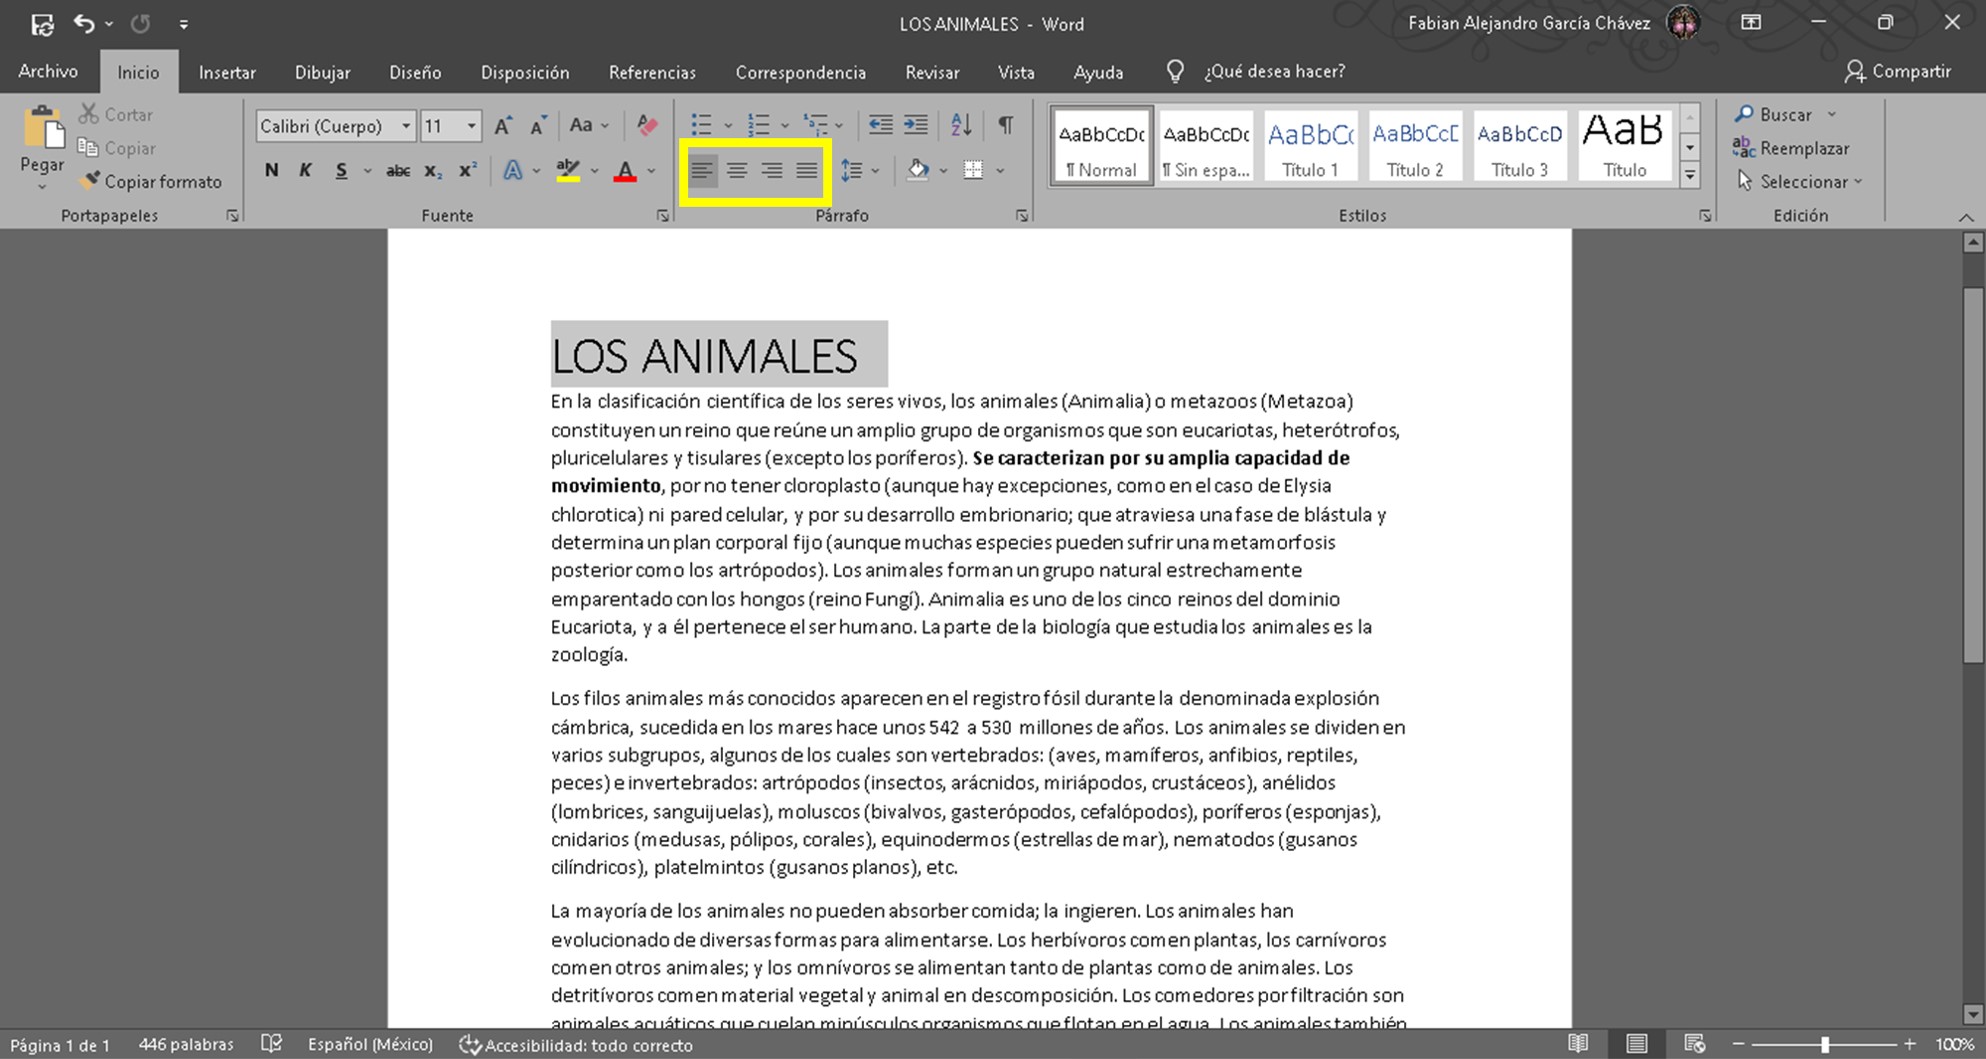The height and width of the screenshot is (1059, 1986).
Task: Open the Referencias tab
Action: pyautogui.click(x=652, y=72)
